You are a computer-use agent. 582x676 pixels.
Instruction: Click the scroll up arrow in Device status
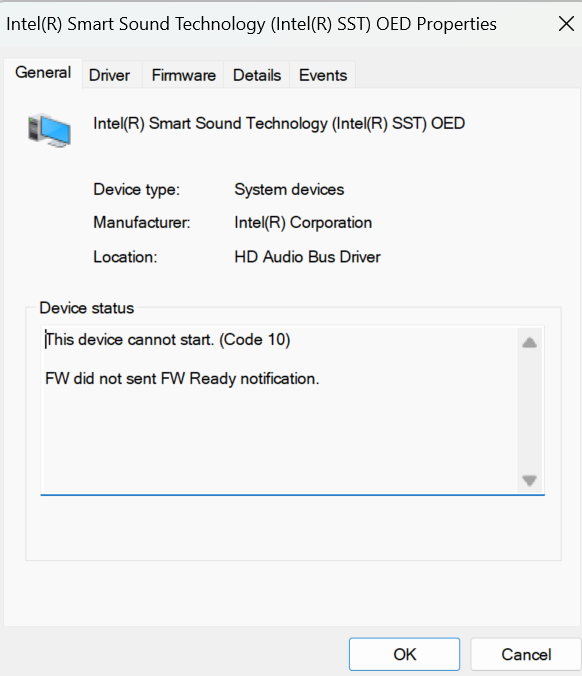click(x=529, y=343)
